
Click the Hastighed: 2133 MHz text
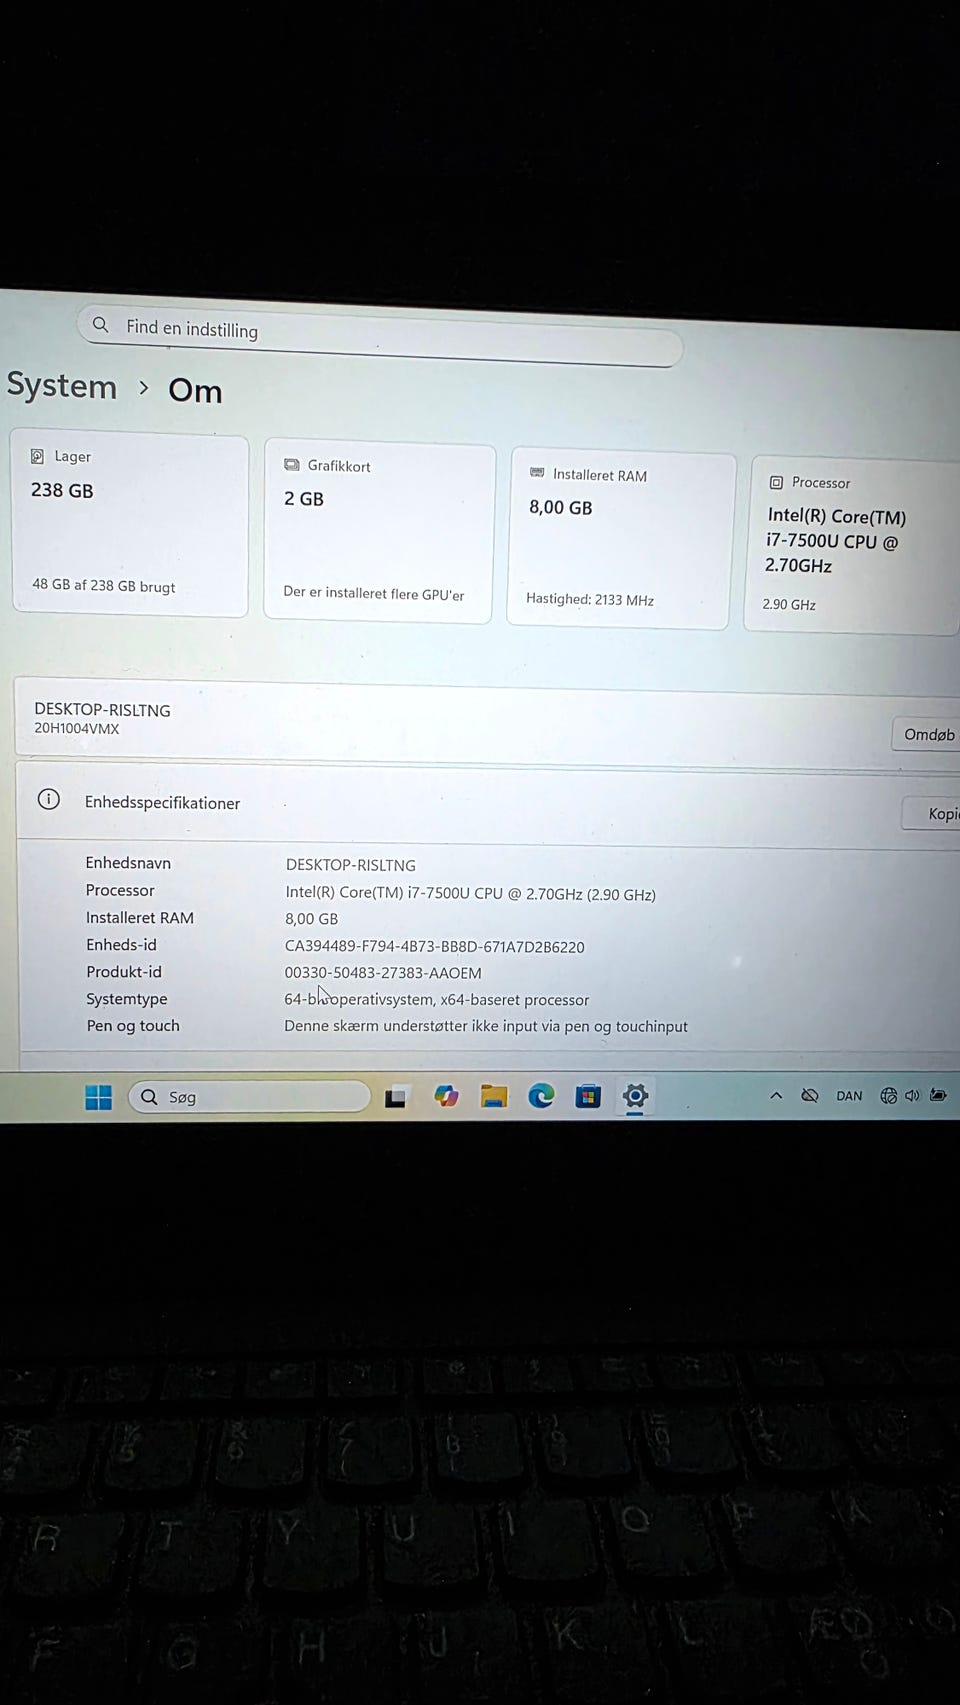(x=590, y=599)
